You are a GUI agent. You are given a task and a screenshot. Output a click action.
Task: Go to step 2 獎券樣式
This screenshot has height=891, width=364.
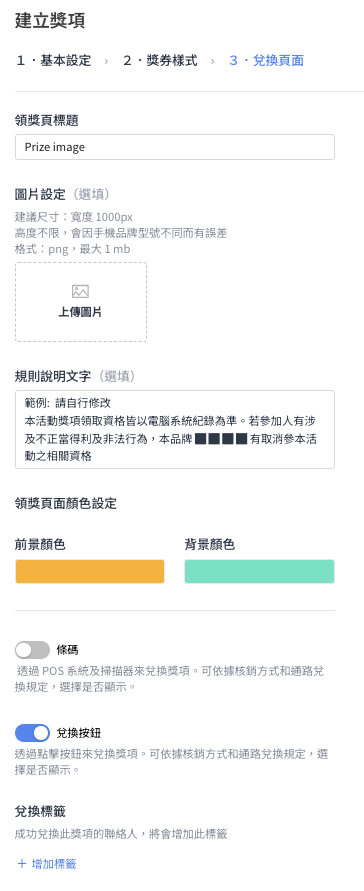coord(160,60)
